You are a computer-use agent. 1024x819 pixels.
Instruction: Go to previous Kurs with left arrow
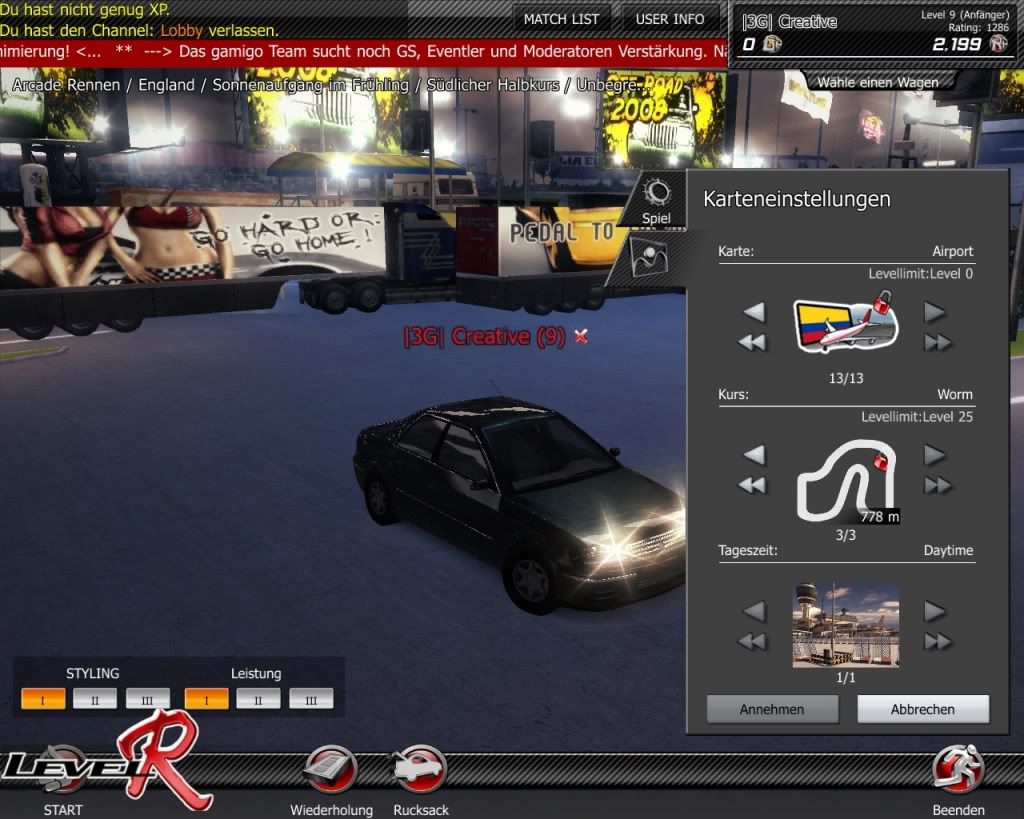click(754, 456)
